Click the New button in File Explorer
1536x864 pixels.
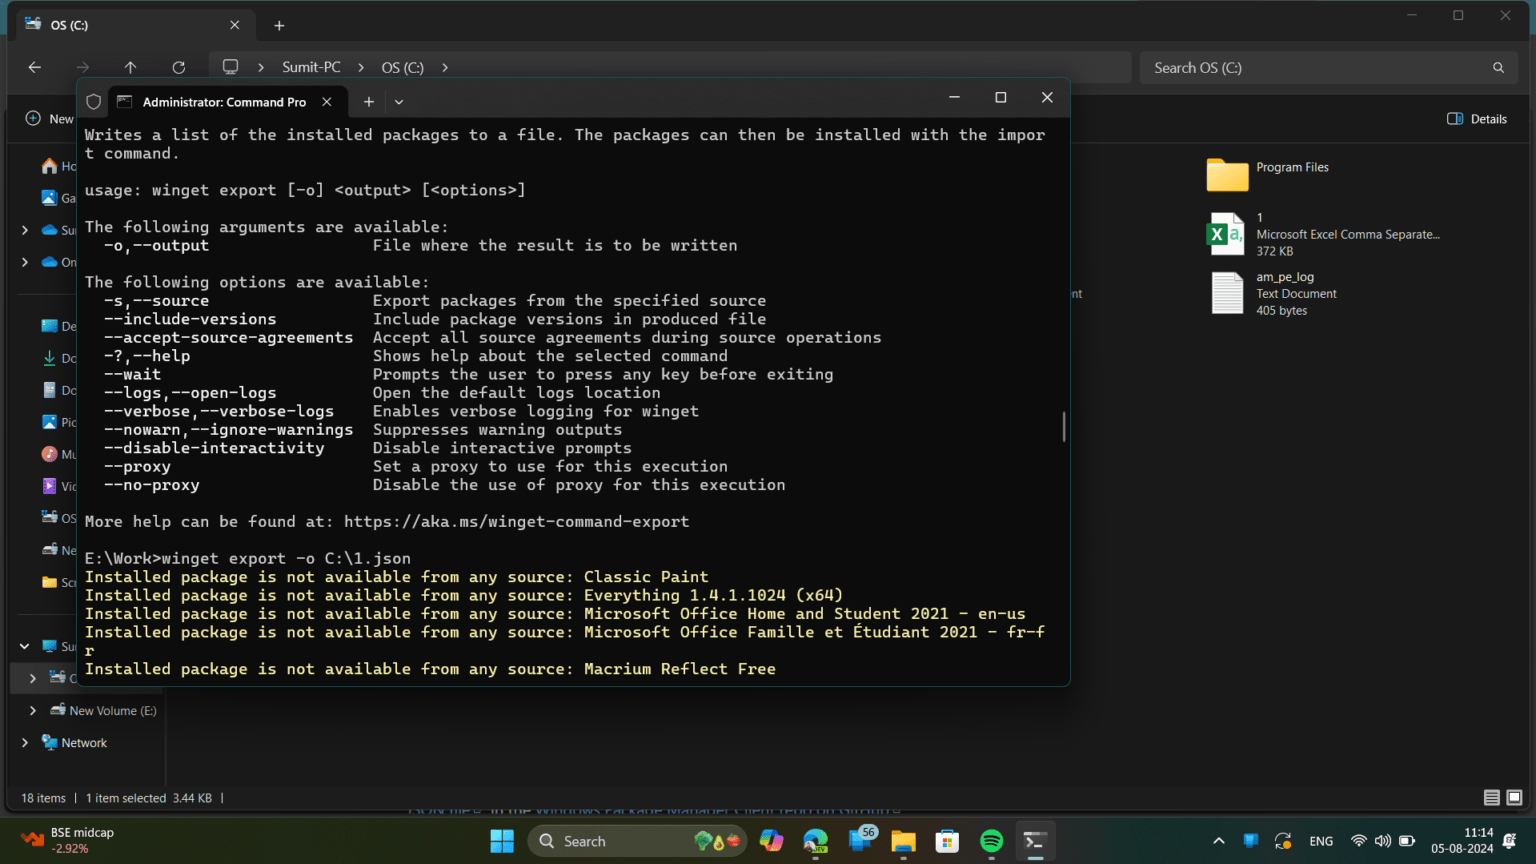tap(50, 118)
